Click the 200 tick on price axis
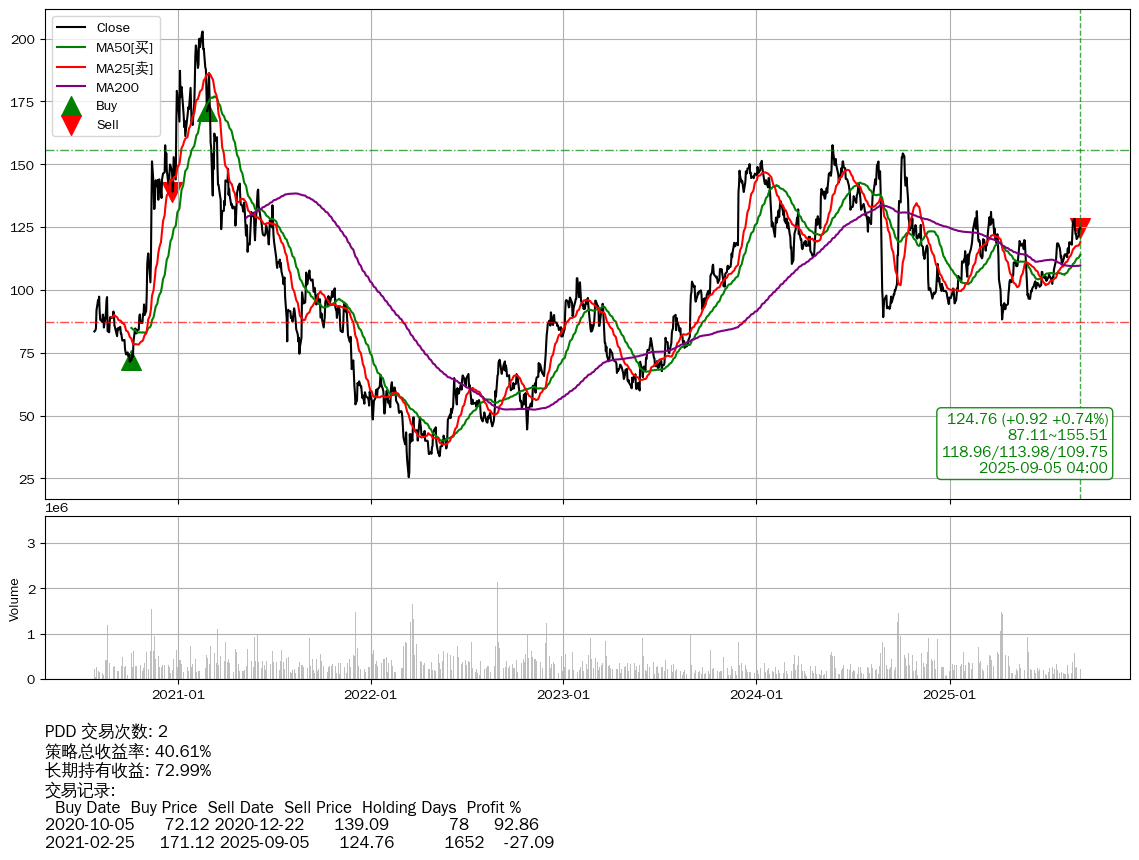This screenshot has height=860, width=1139. tap(24, 39)
